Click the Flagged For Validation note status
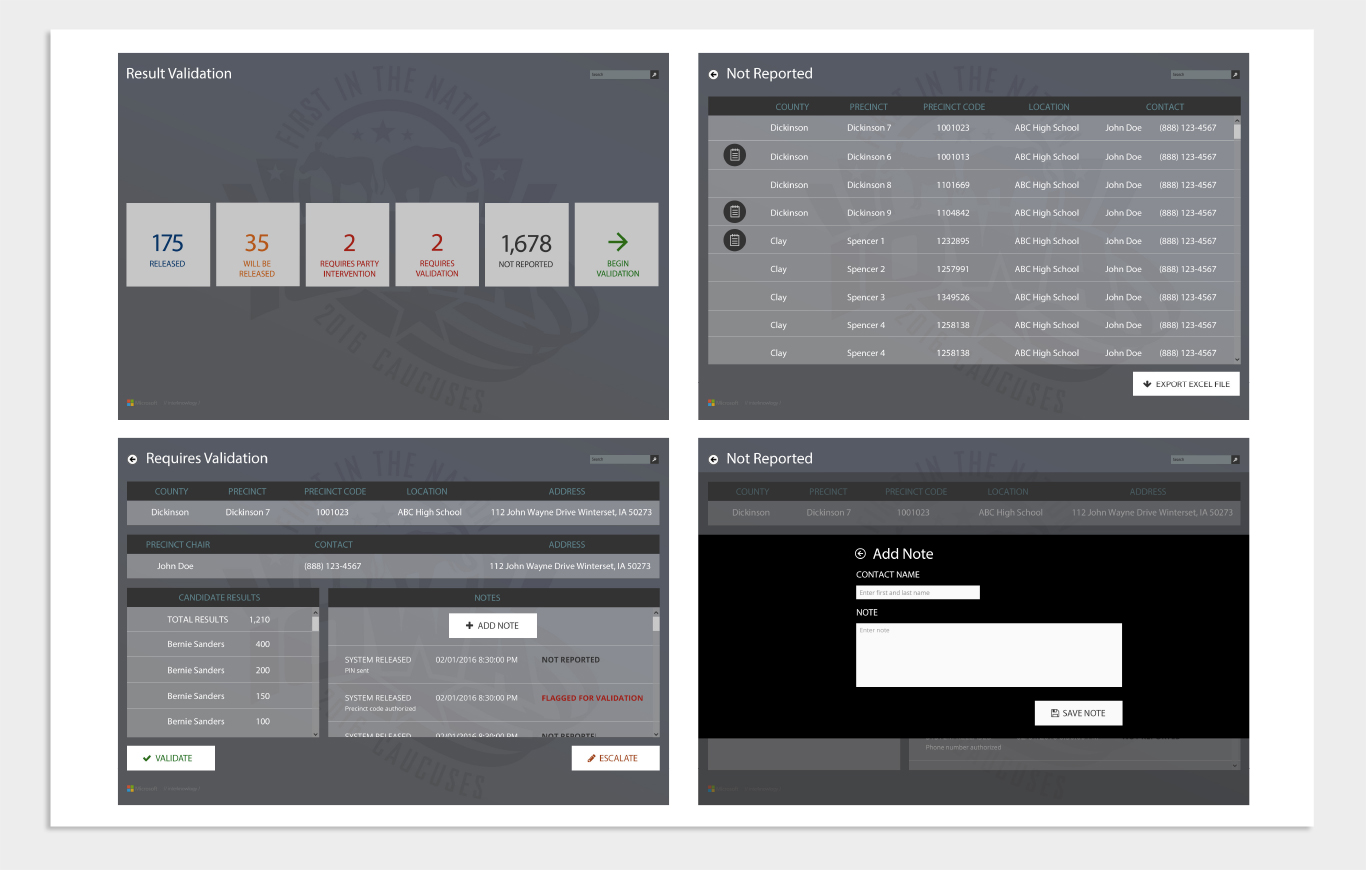Screen dimensions: 1366x870 click(x=592, y=698)
